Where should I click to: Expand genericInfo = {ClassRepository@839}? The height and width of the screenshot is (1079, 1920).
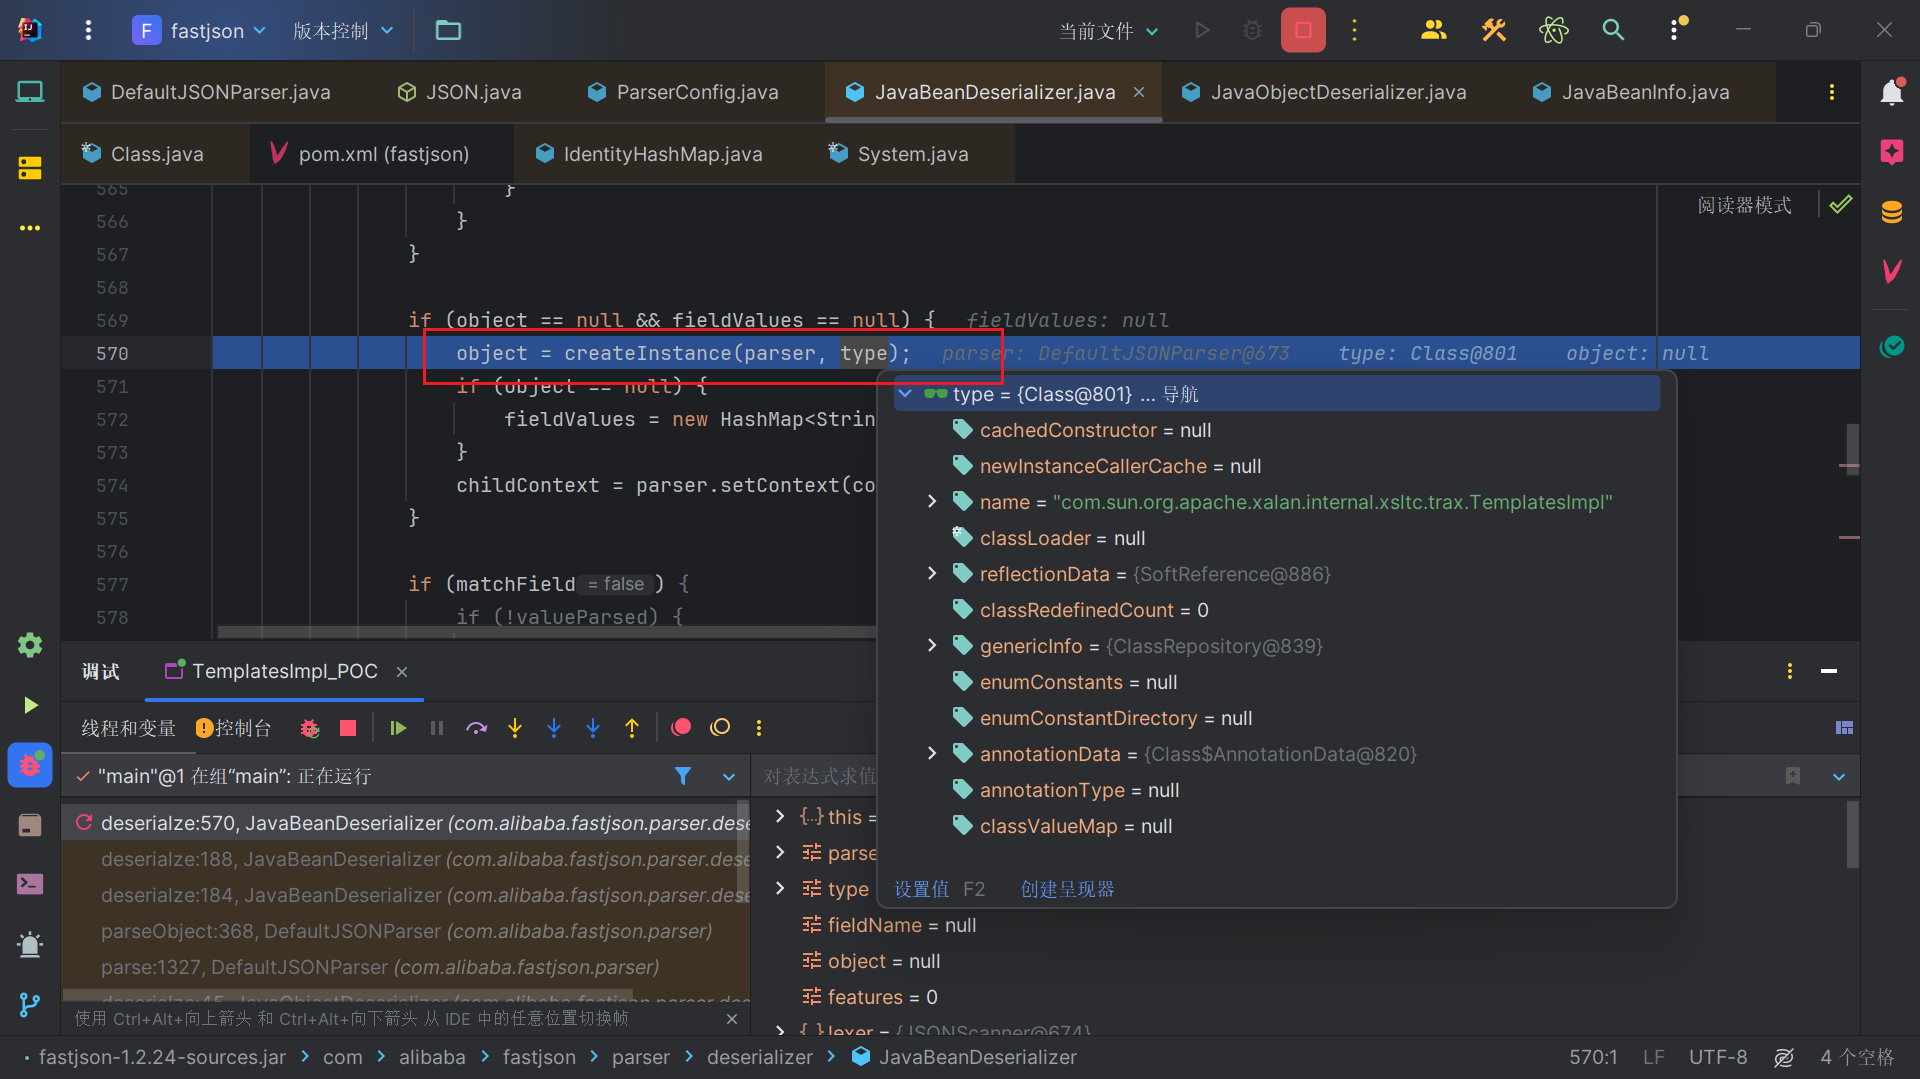(x=932, y=646)
